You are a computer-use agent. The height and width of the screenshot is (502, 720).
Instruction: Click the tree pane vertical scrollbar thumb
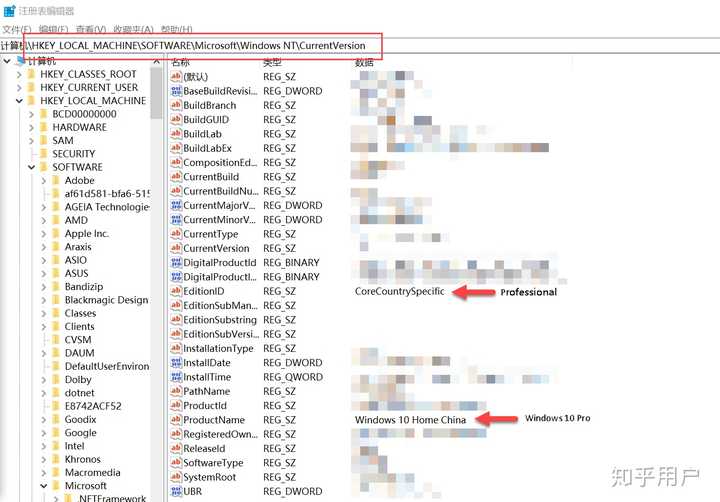point(156,94)
